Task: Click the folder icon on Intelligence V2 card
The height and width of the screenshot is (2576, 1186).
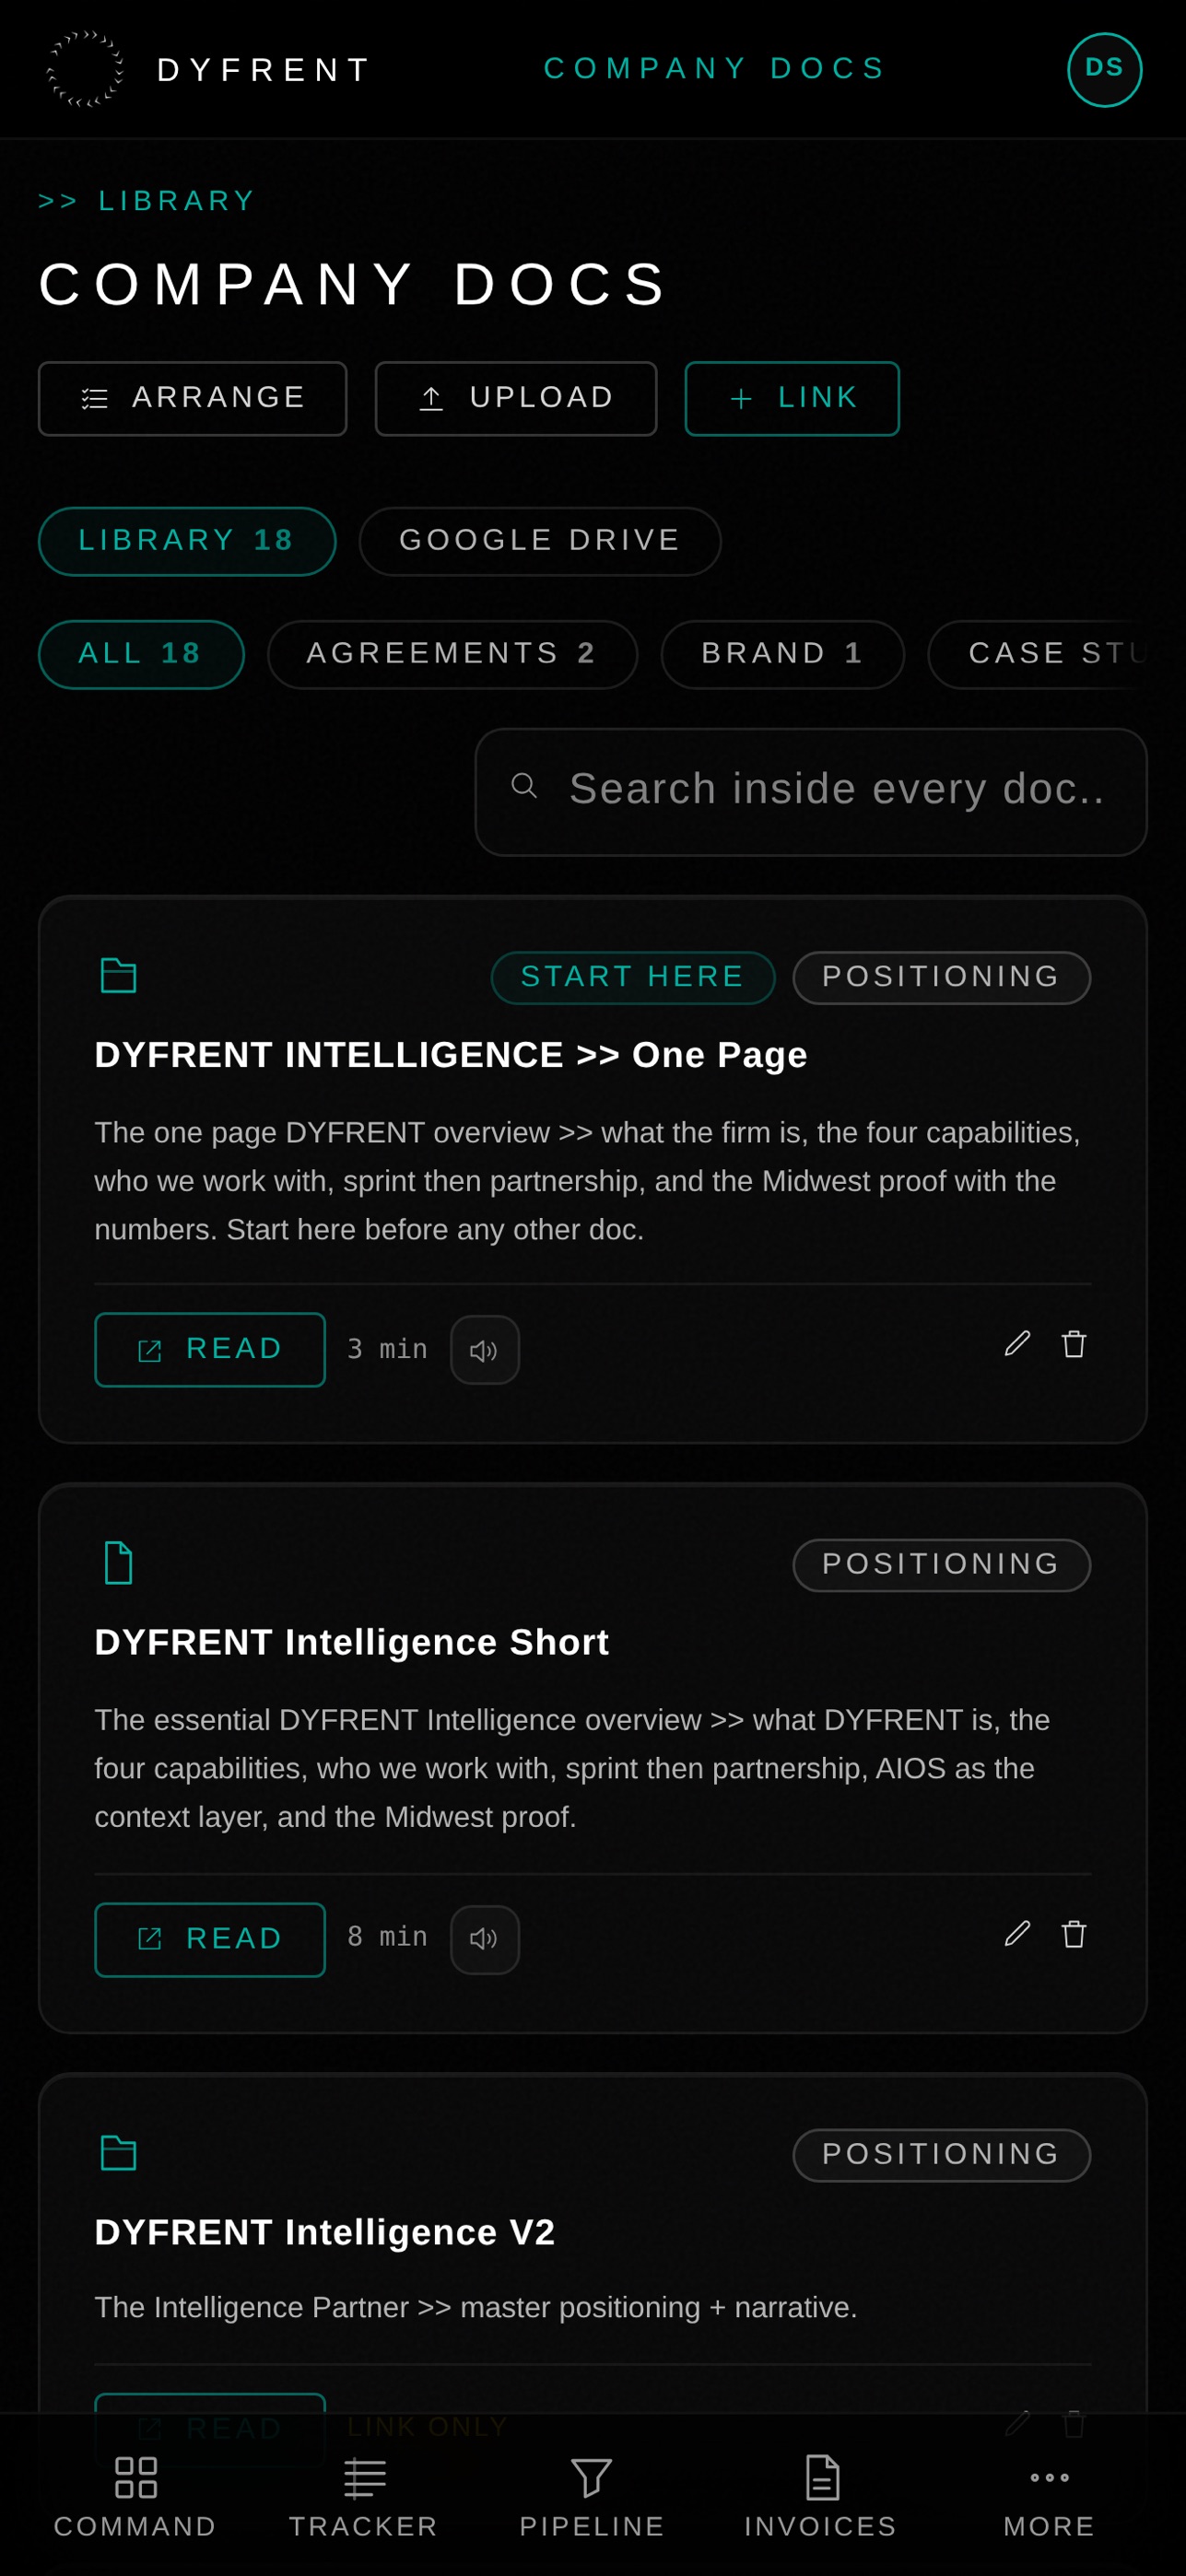Action: click(x=118, y=2153)
